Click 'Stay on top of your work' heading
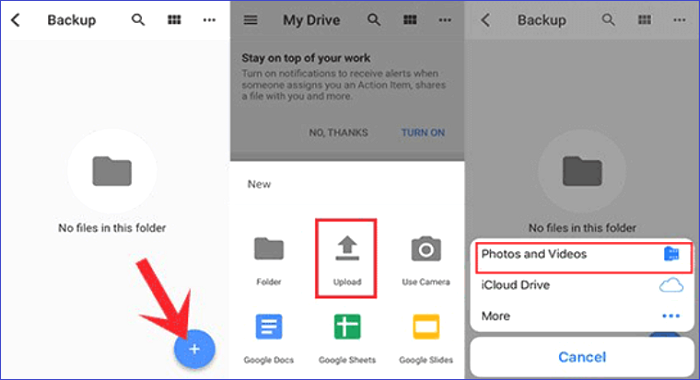The height and width of the screenshot is (380, 700). click(306, 58)
